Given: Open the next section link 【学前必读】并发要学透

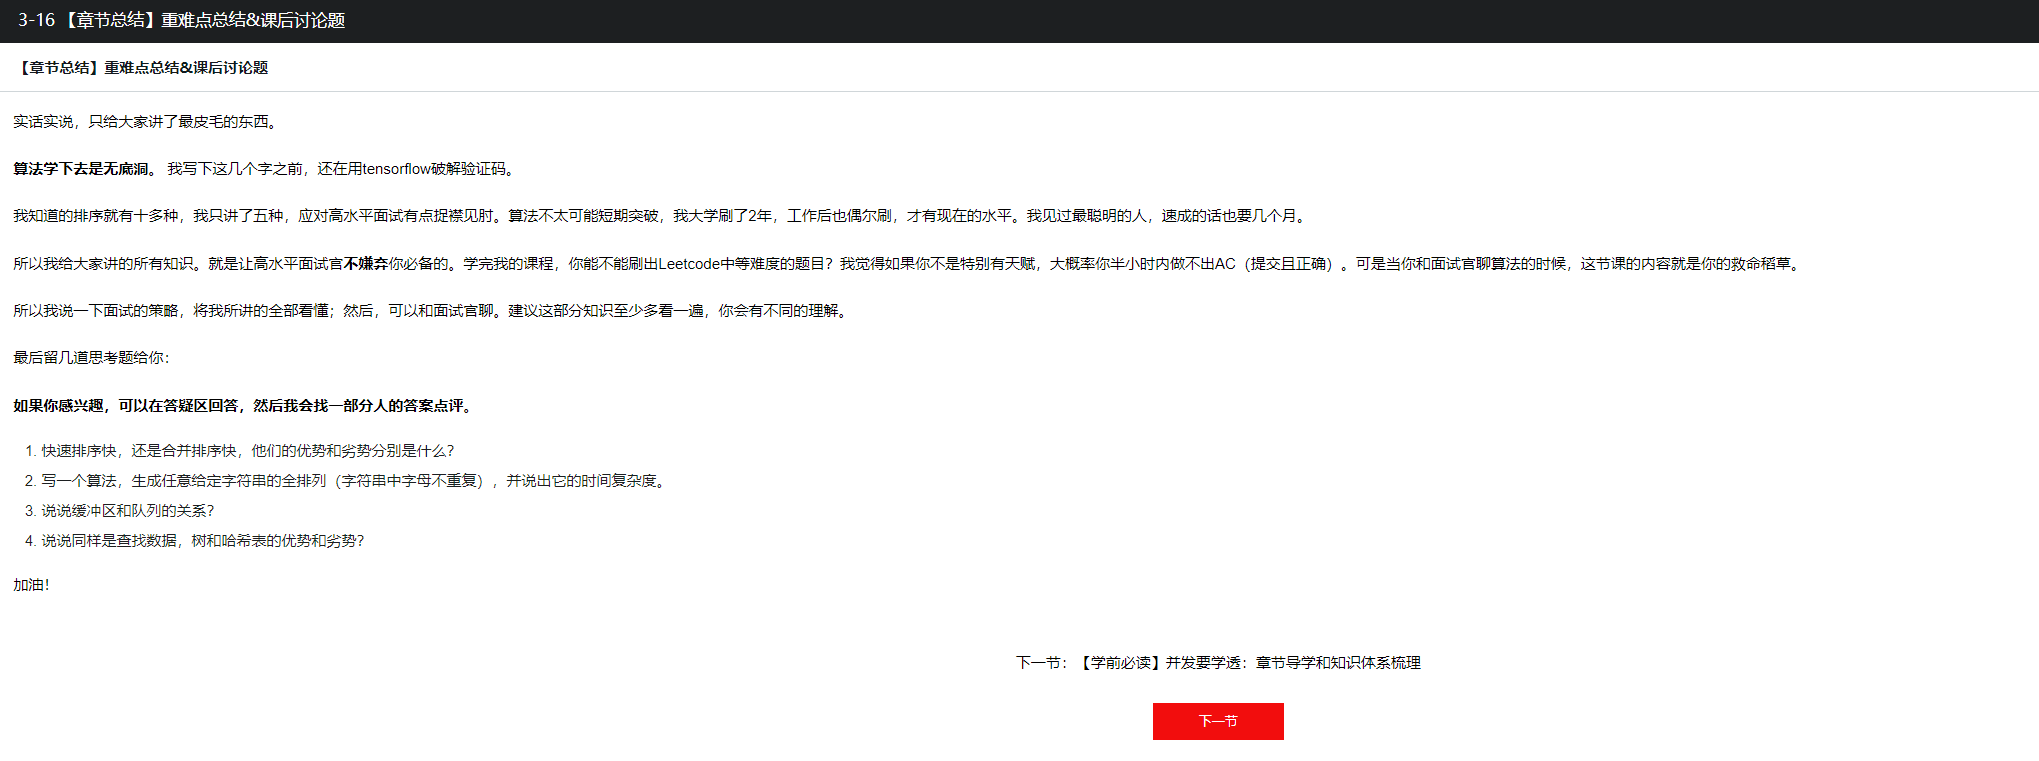Looking at the screenshot, I should coord(1248,663).
